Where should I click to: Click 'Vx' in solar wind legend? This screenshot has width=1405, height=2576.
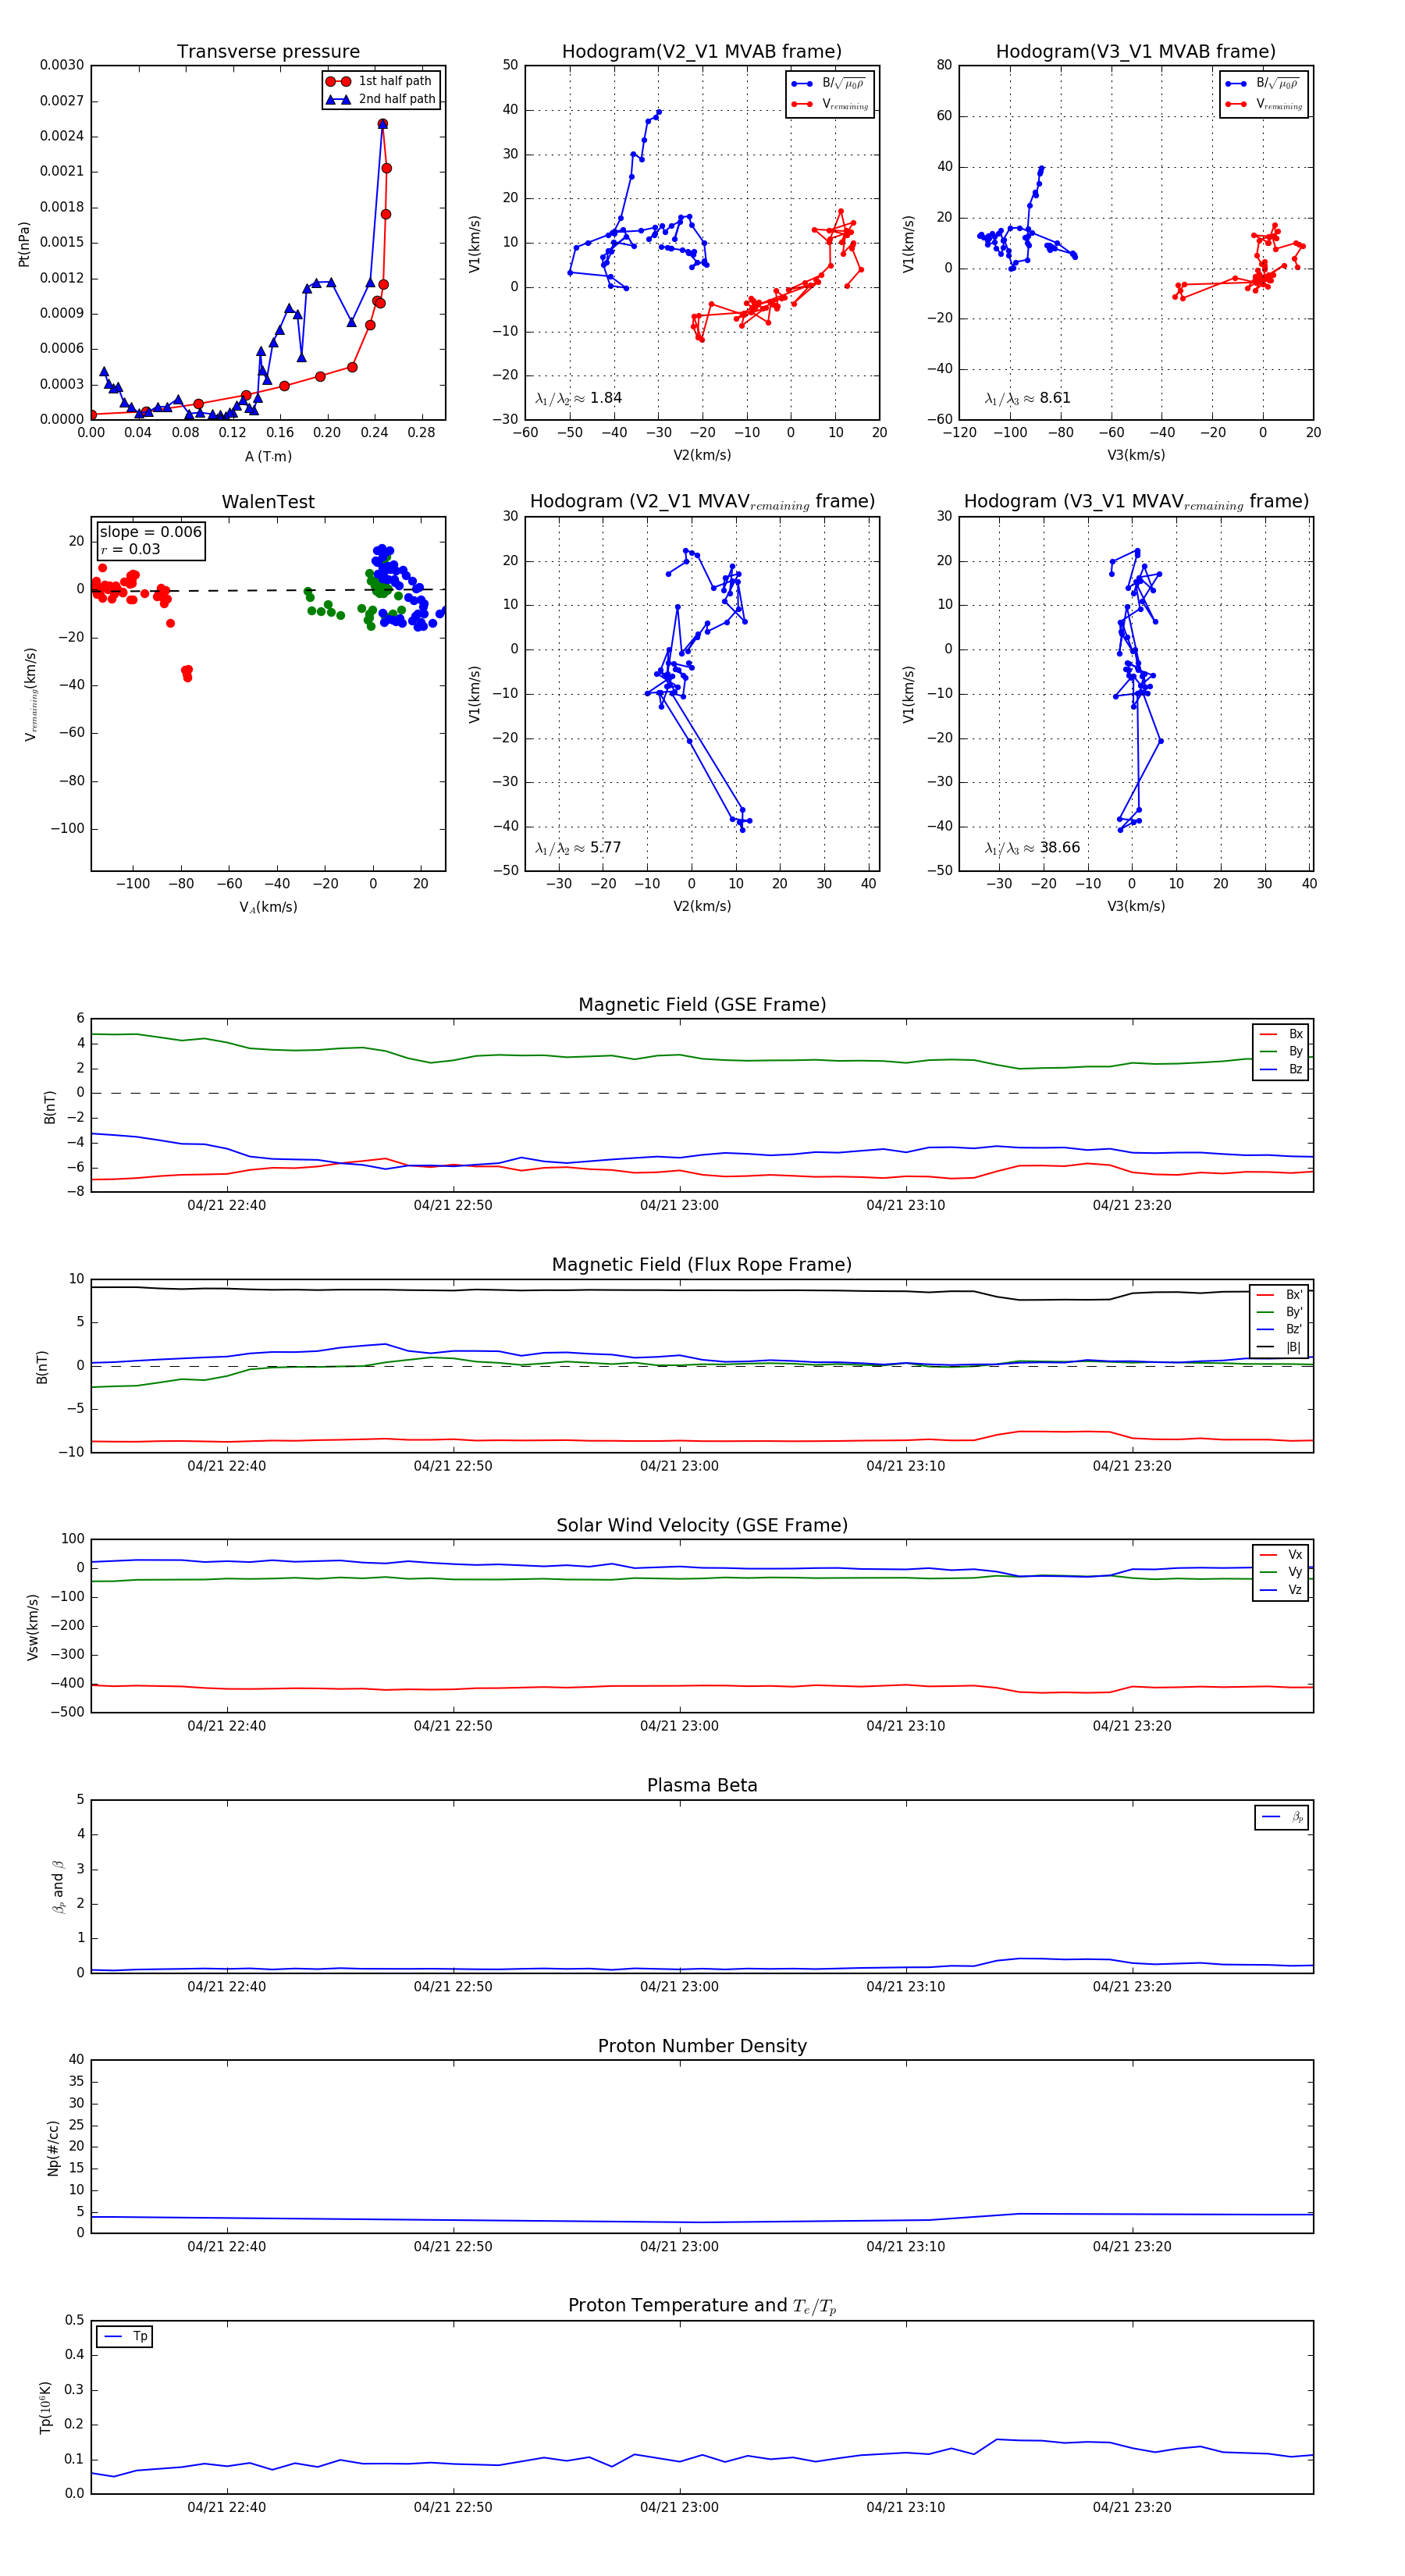point(1281,1554)
